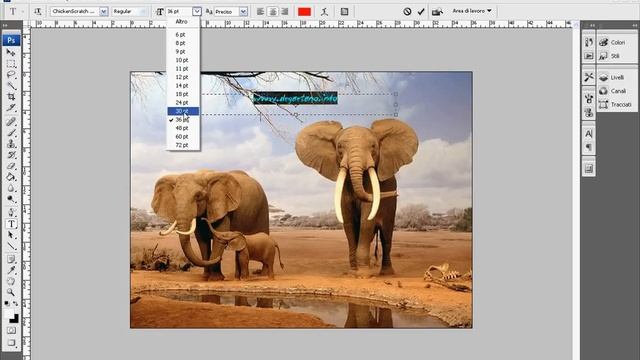
Task: Collapse the toolbox to double column
Action: tap(6, 25)
